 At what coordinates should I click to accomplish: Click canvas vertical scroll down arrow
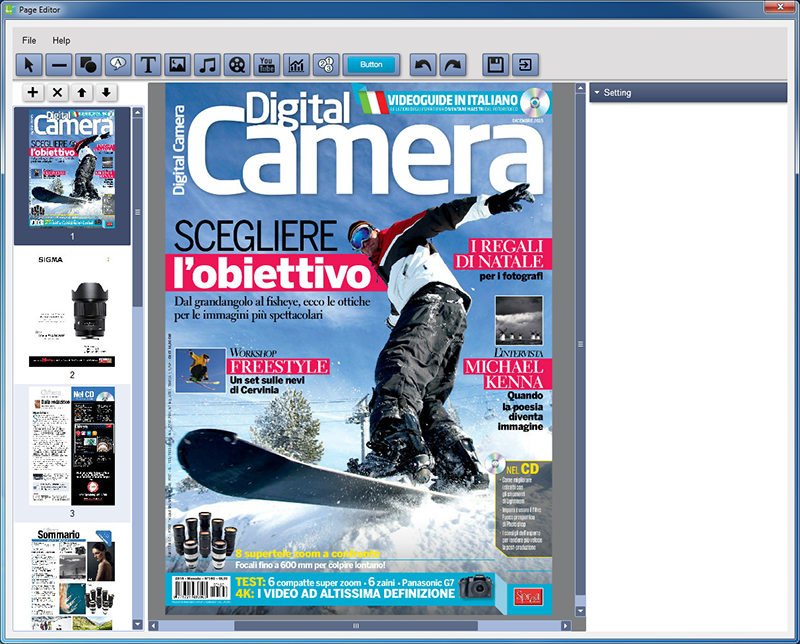580,611
